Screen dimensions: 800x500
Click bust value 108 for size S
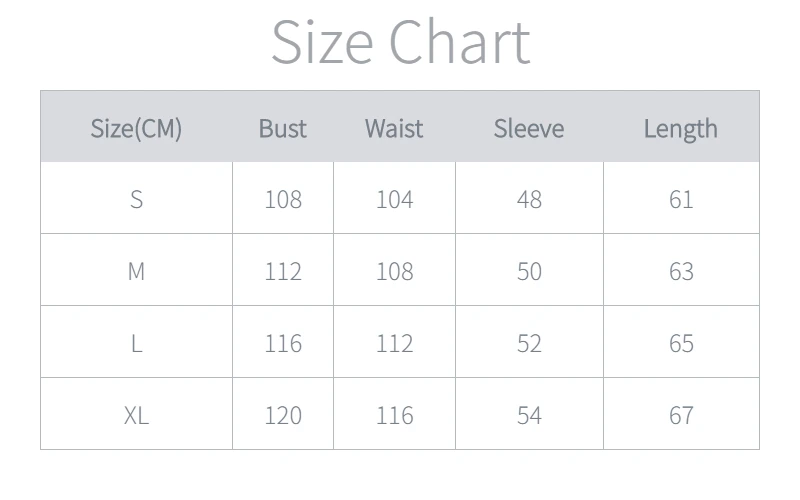pos(283,199)
